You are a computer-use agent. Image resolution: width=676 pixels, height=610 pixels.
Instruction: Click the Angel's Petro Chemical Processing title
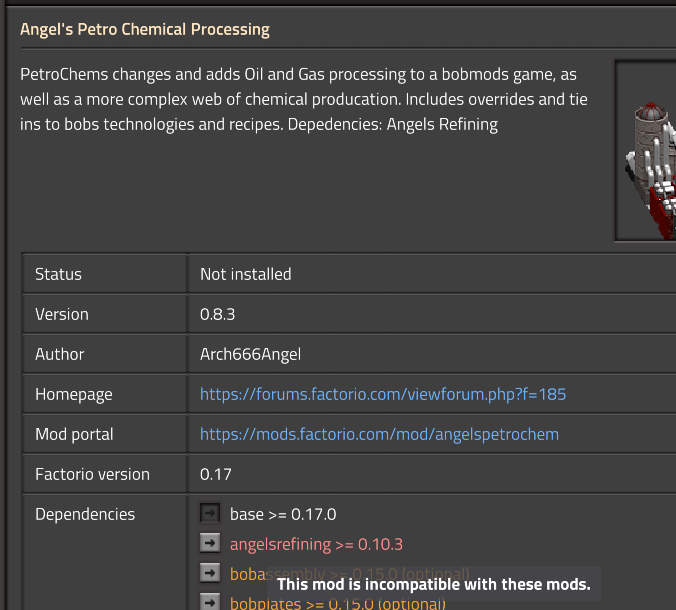[145, 29]
